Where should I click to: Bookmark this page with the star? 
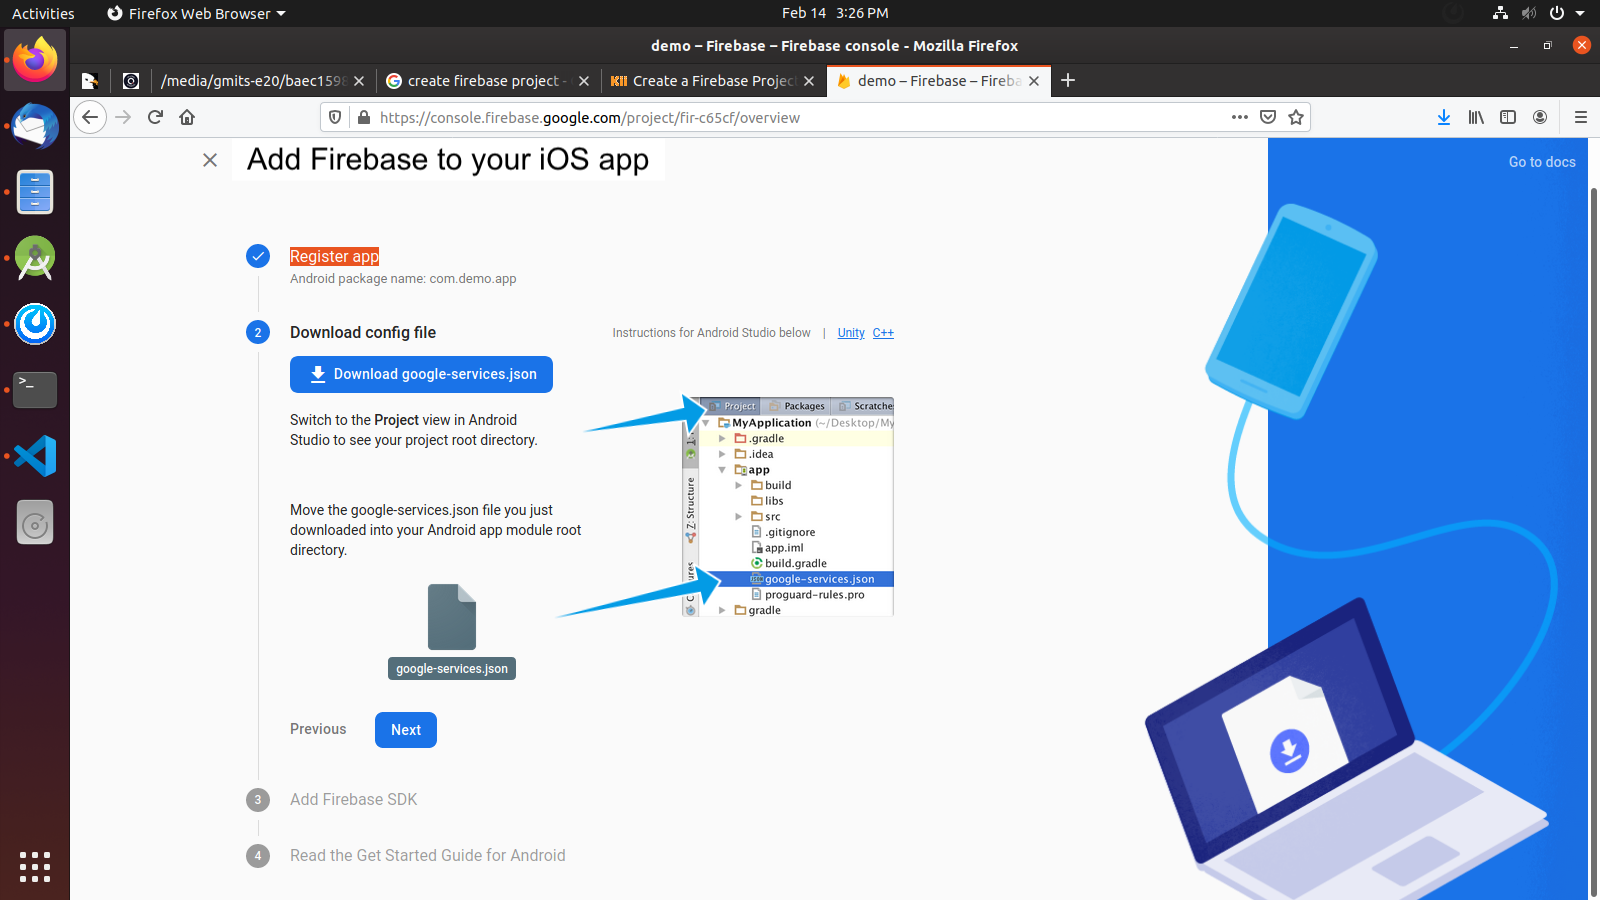click(1296, 117)
